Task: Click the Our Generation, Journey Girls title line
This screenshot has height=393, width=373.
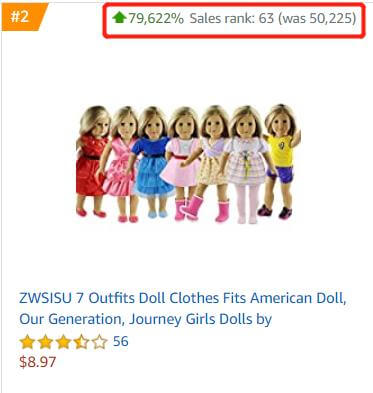Action: pos(145,319)
